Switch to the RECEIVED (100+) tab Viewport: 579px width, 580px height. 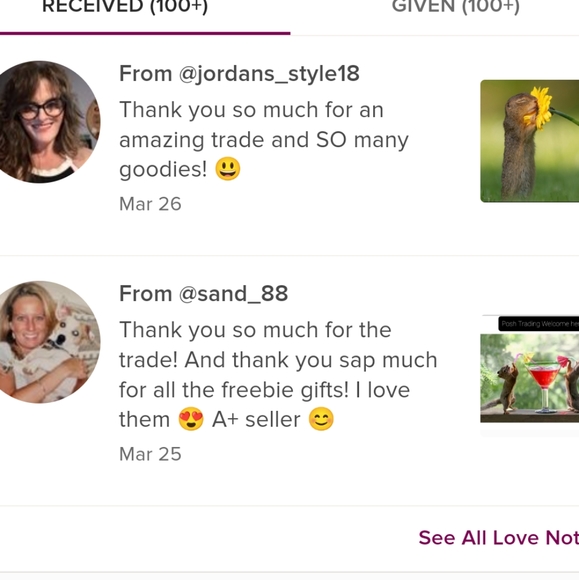coord(125,7)
